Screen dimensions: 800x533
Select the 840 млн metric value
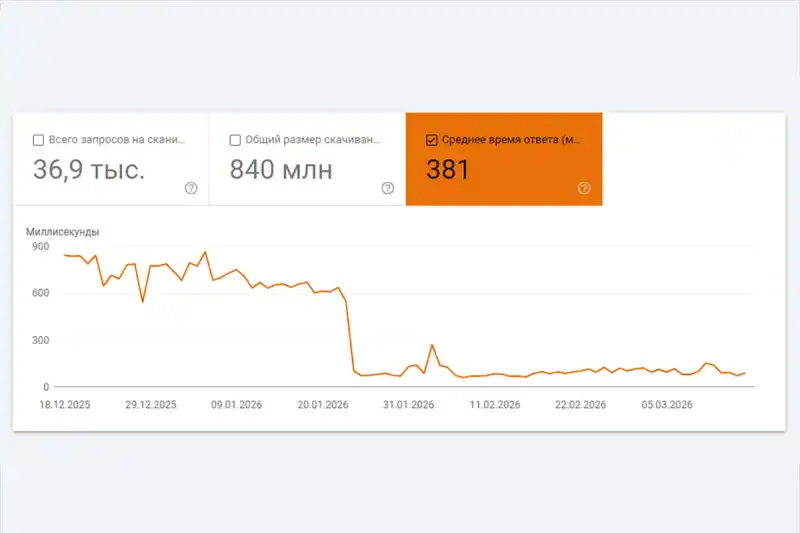pyautogui.click(x=281, y=170)
